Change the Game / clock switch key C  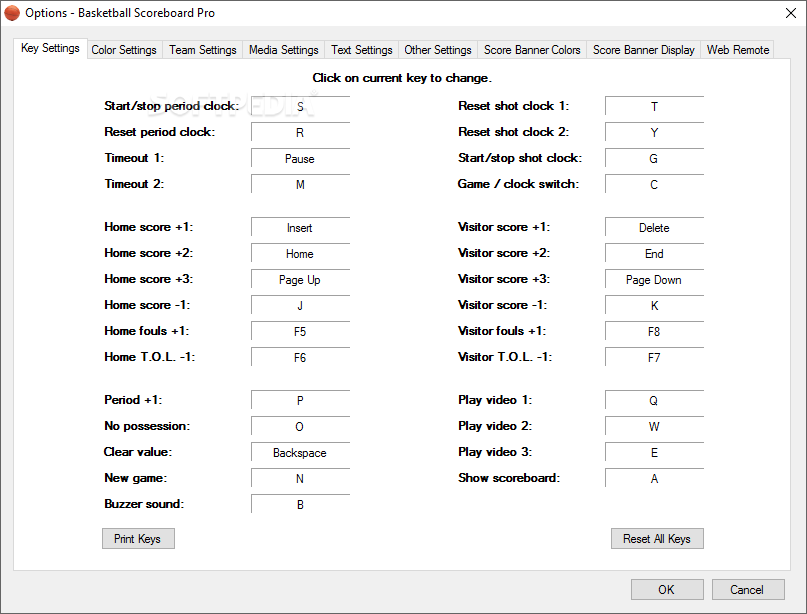(x=654, y=184)
